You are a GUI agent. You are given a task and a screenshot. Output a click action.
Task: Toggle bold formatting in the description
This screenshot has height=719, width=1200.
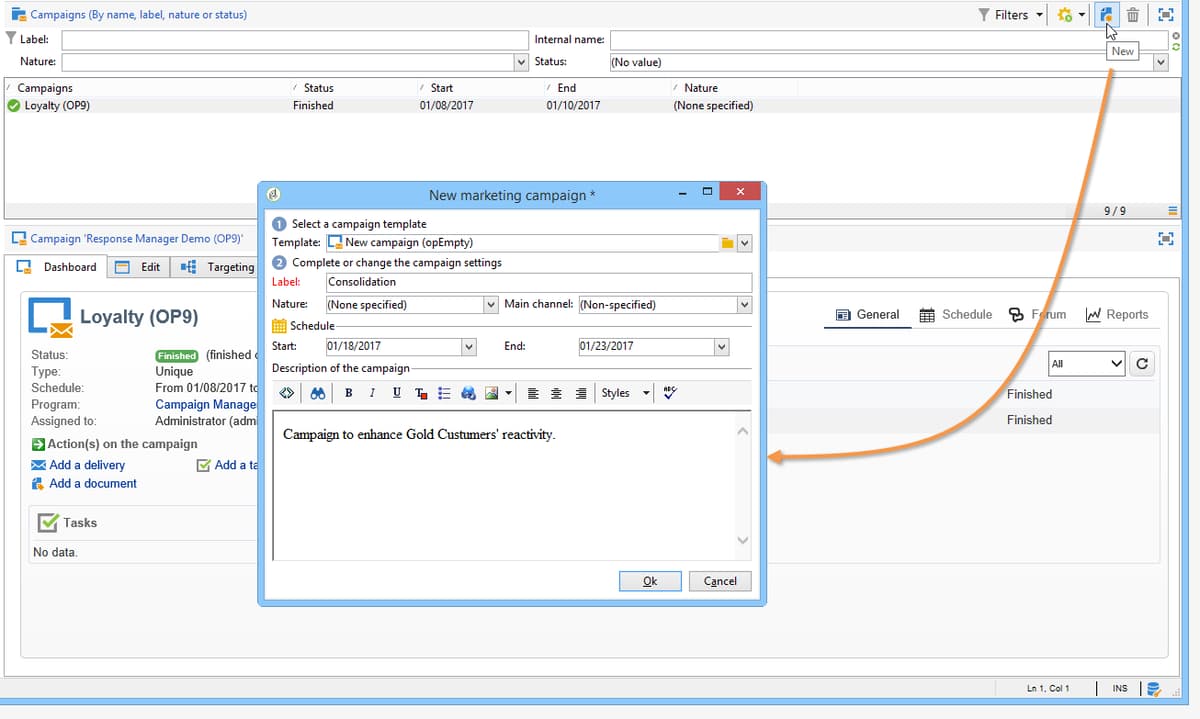[x=348, y=392]
